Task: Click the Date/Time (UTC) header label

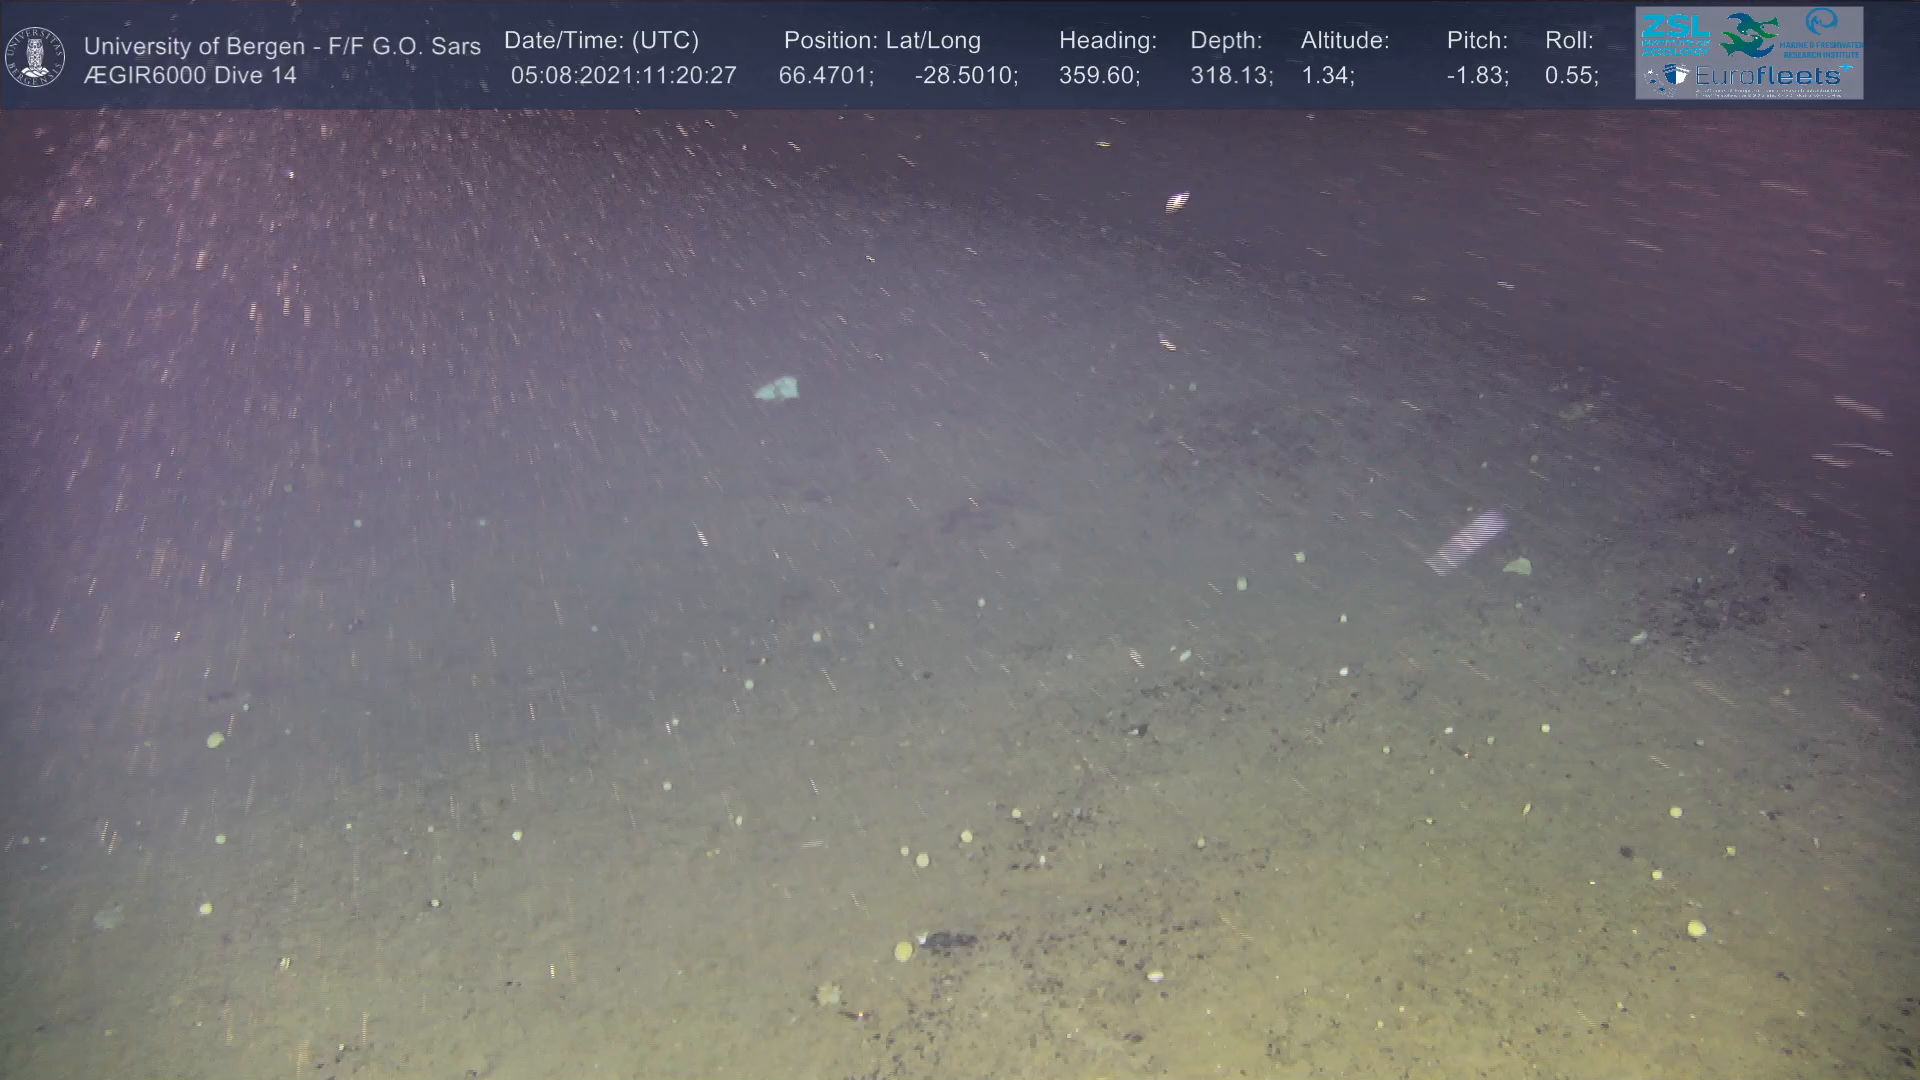Action: tap(601, 41)
